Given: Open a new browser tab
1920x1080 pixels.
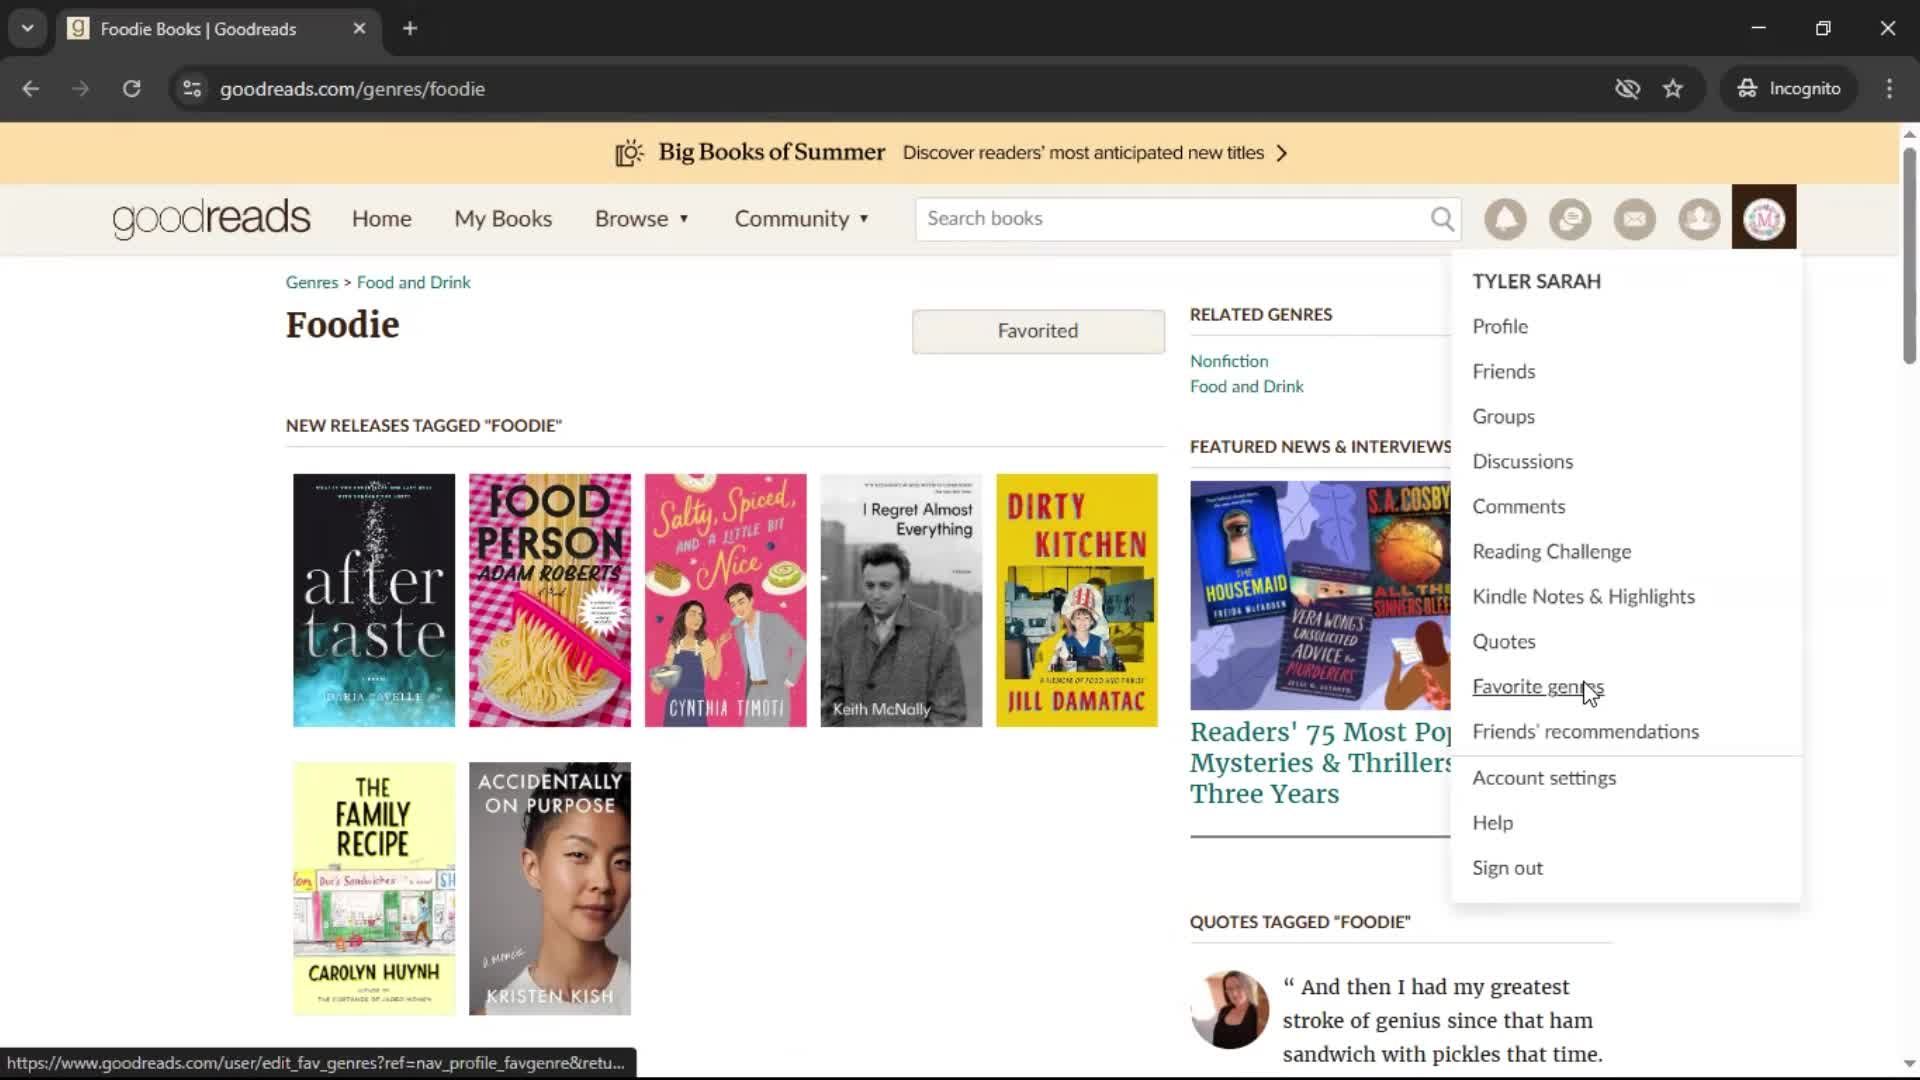Looking at the screenshot, I should [x=410, y=29].
